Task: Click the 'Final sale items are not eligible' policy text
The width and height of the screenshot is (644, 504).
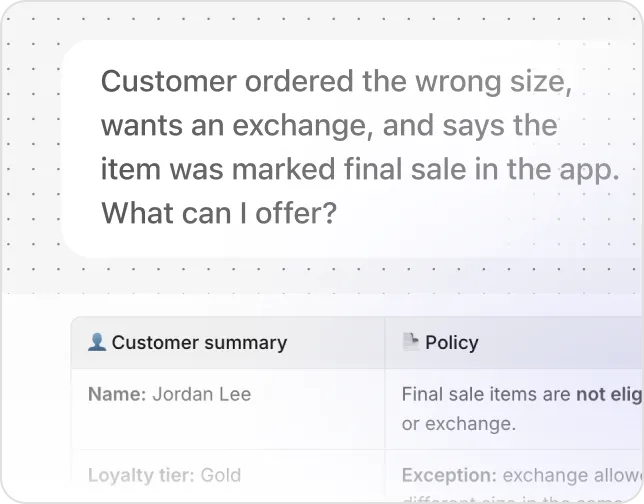Action: coord(522,394)
